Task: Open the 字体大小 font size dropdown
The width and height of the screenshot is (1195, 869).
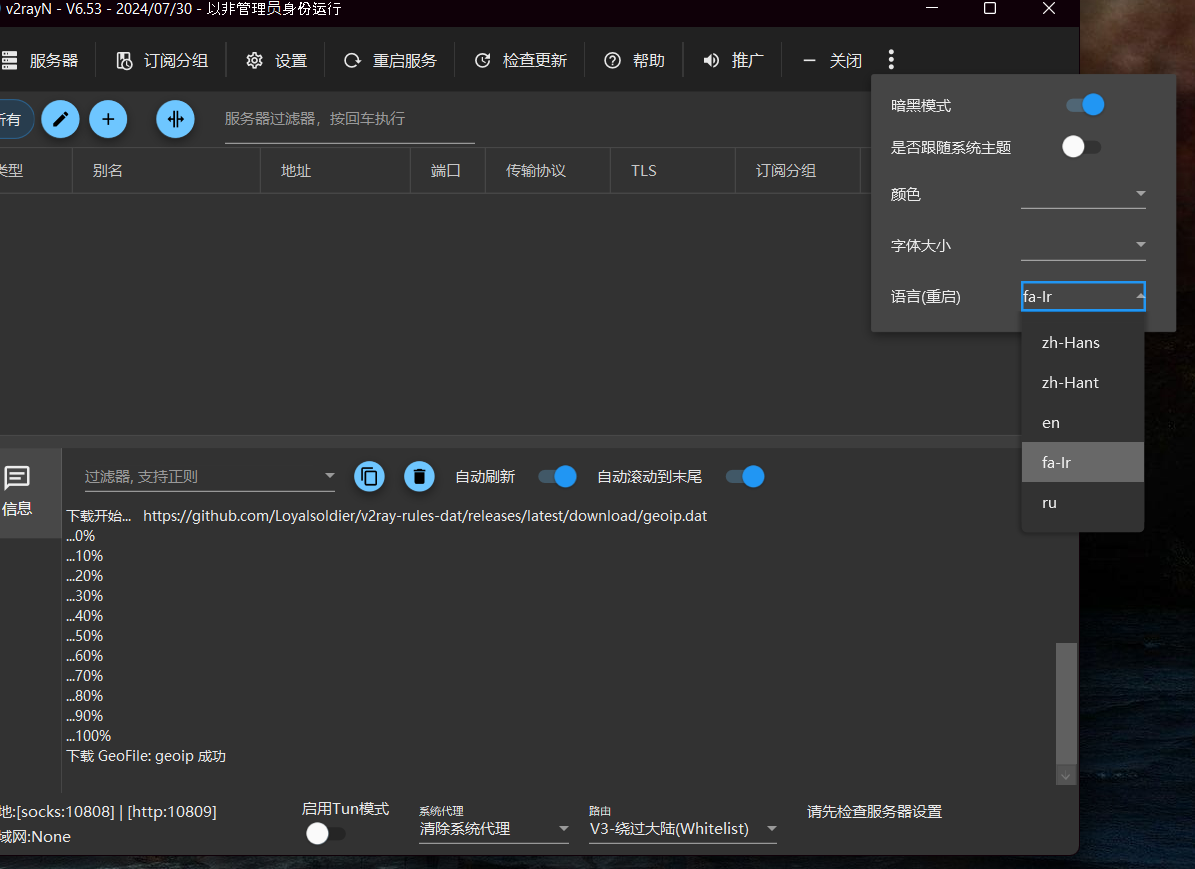Action: click(x=1083, y=245)
